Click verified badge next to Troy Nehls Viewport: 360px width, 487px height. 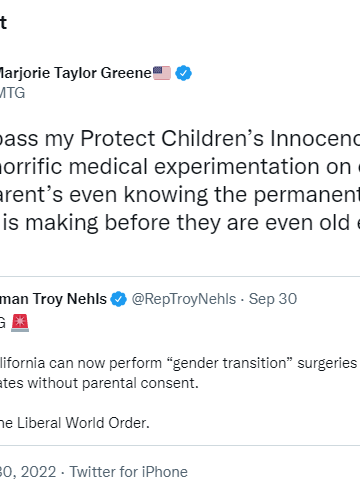(x=119, y=299)
